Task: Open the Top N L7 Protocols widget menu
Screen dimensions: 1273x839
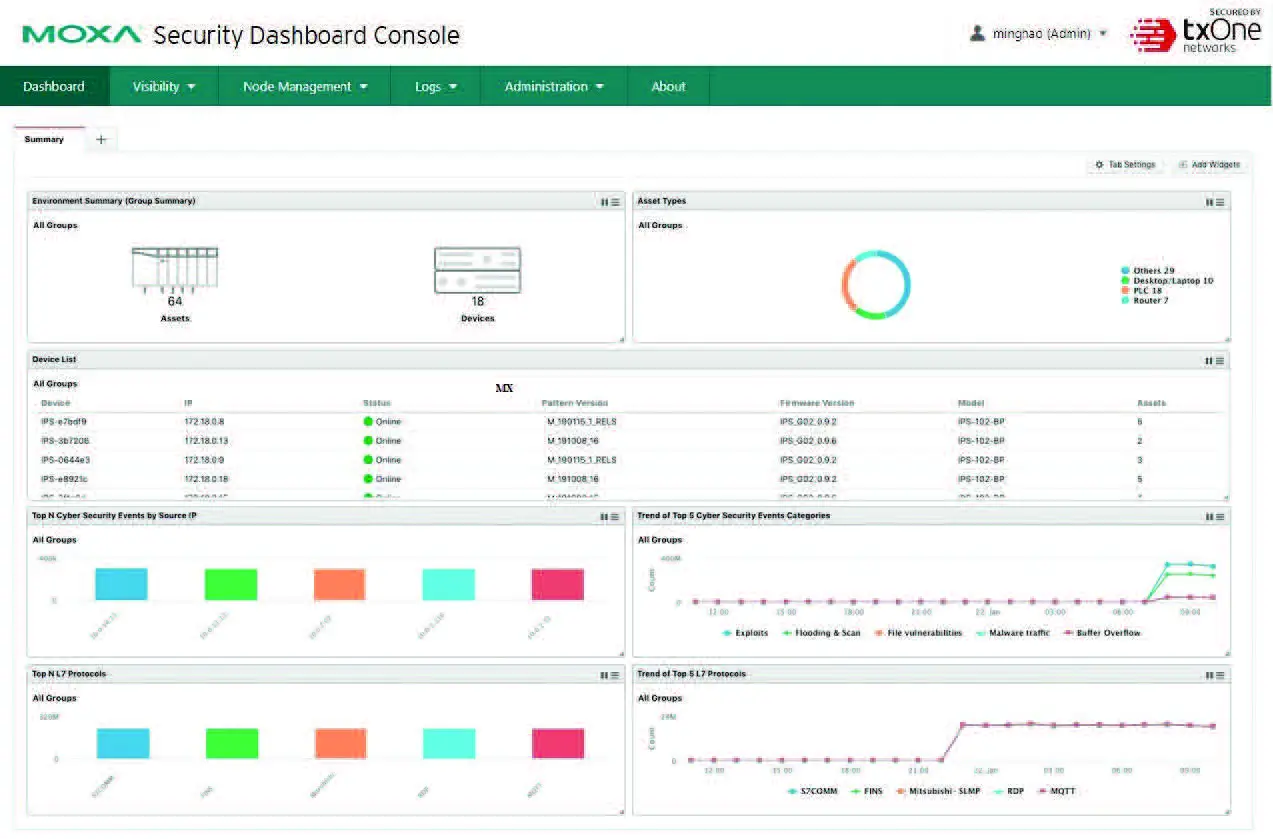Action: [x=613, y=674]
